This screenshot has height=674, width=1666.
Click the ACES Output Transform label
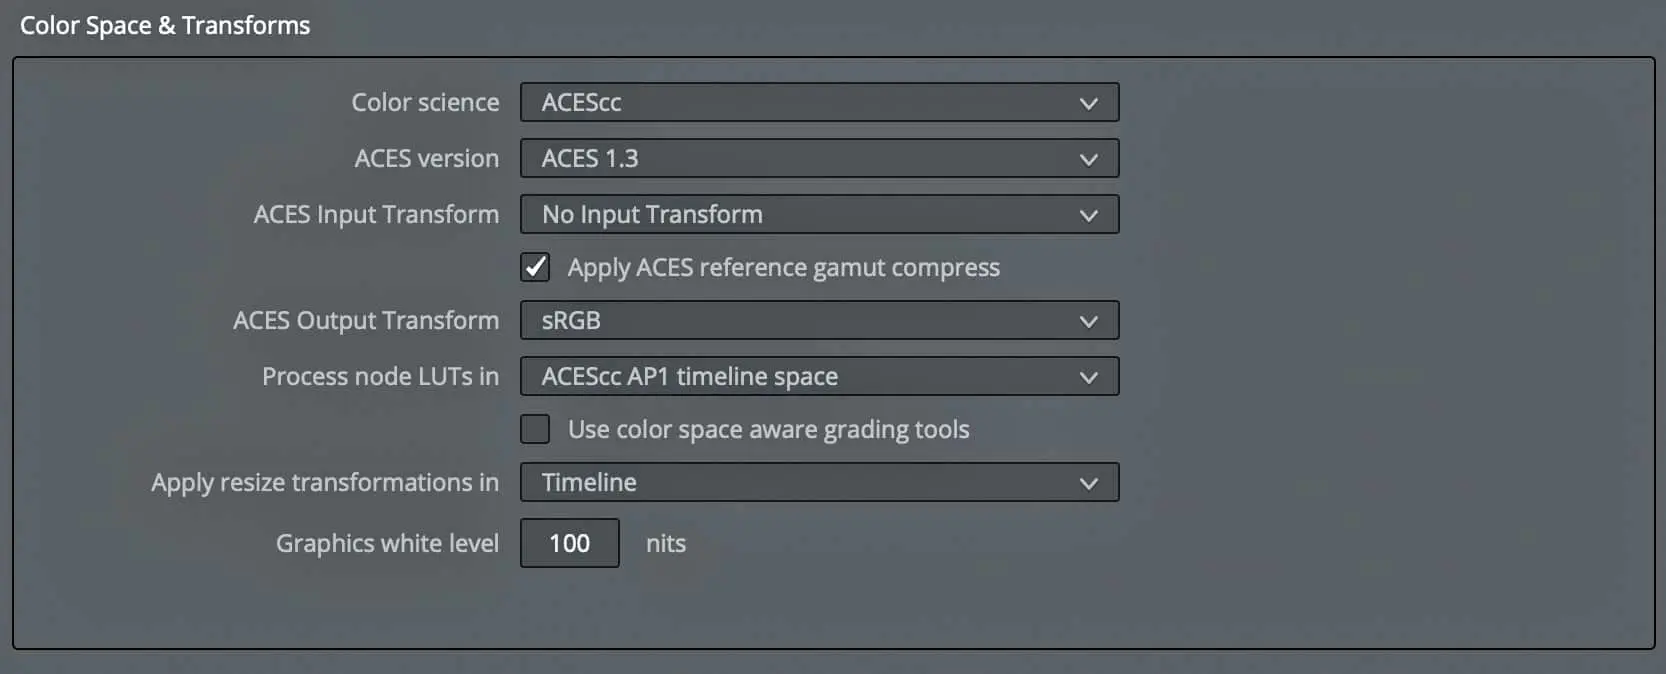tap(365, 321)
